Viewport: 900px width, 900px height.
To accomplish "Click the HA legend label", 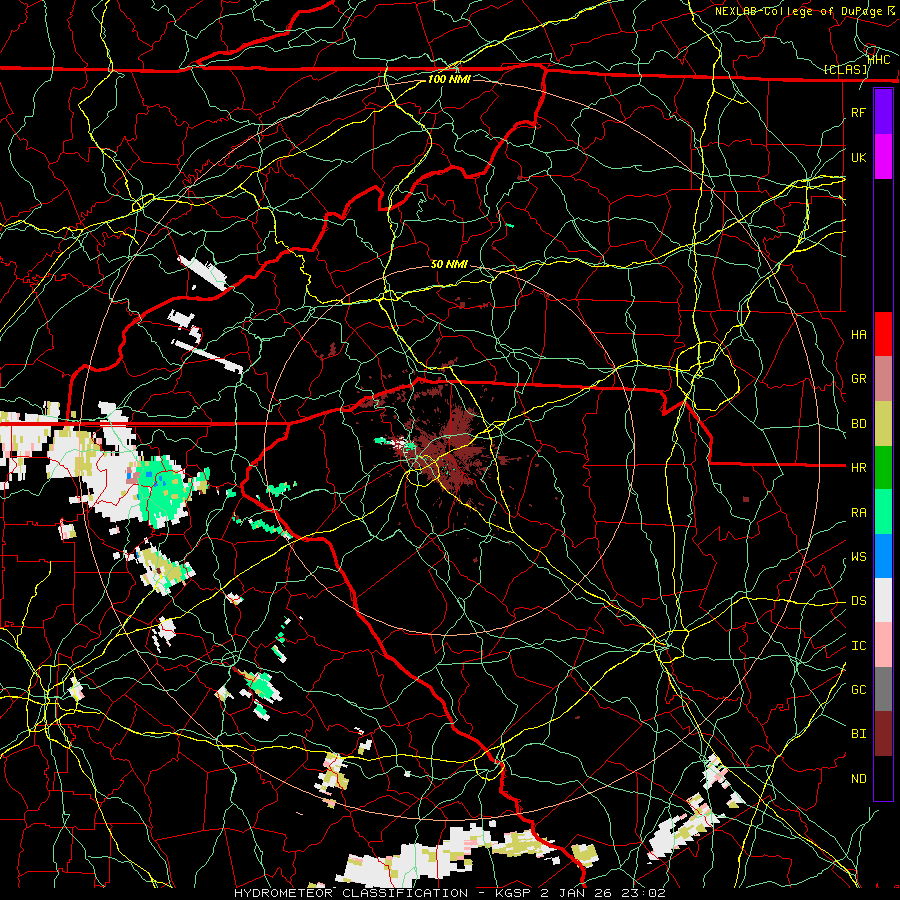I will pyautogui.click(x=859, y=334).
